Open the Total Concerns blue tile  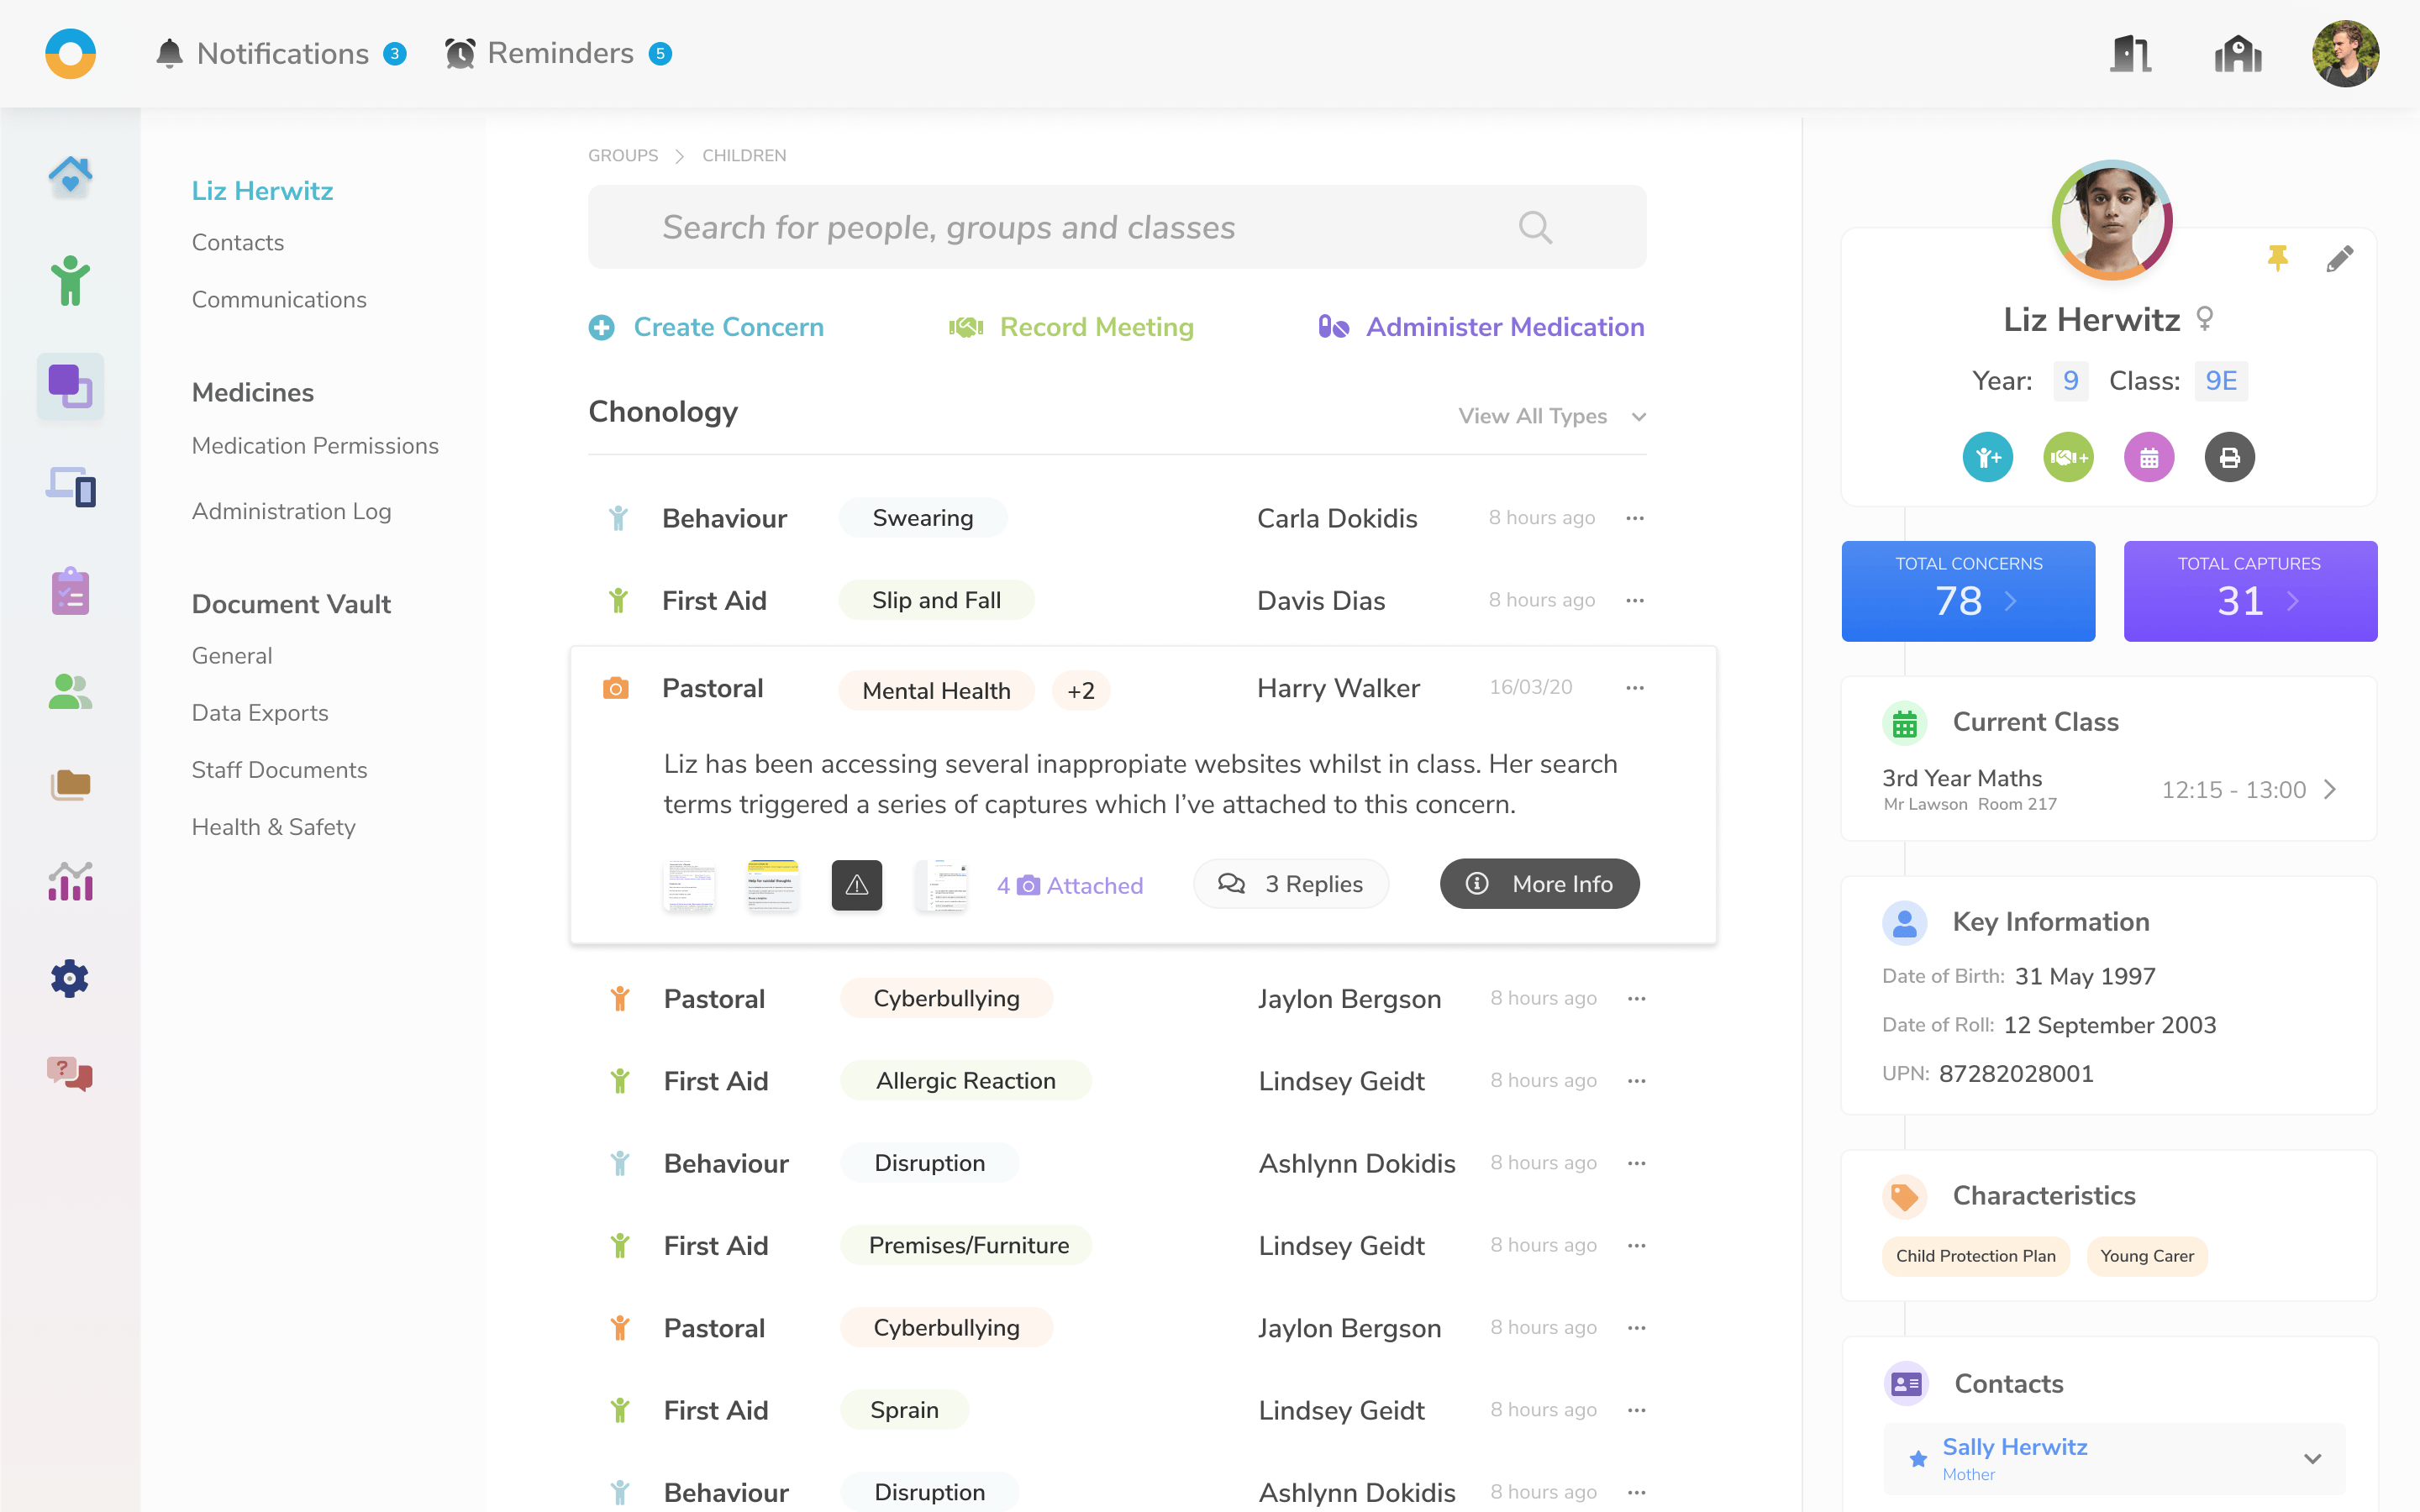(x=1967, y=591)
